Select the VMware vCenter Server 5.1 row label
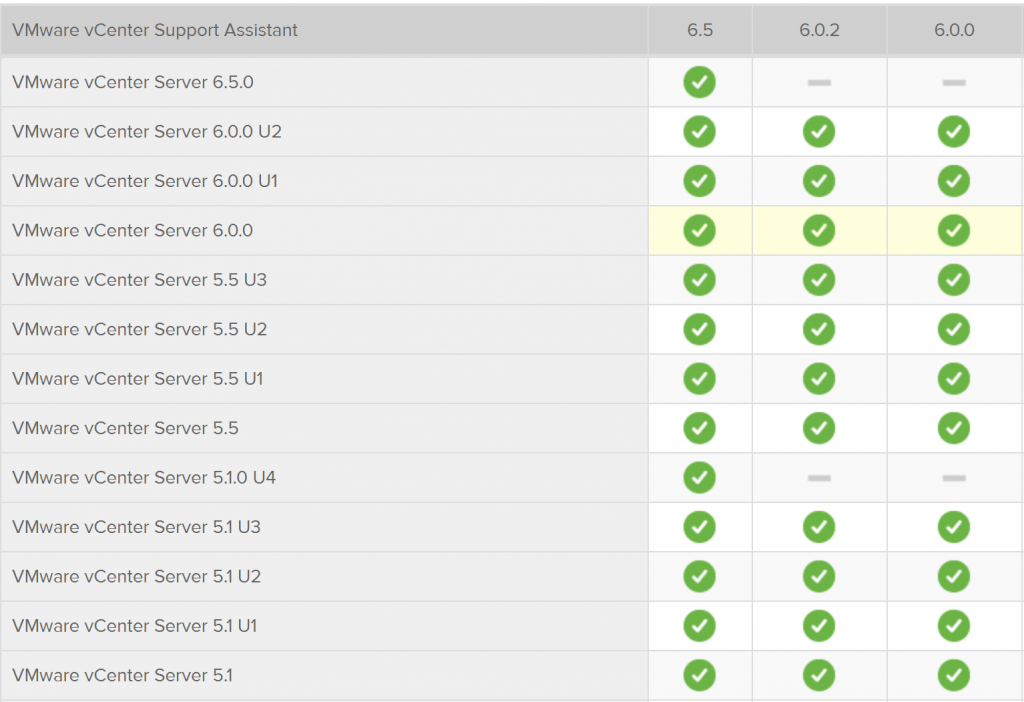Viewport: 1024px width, 702px height. coord(122,675)
